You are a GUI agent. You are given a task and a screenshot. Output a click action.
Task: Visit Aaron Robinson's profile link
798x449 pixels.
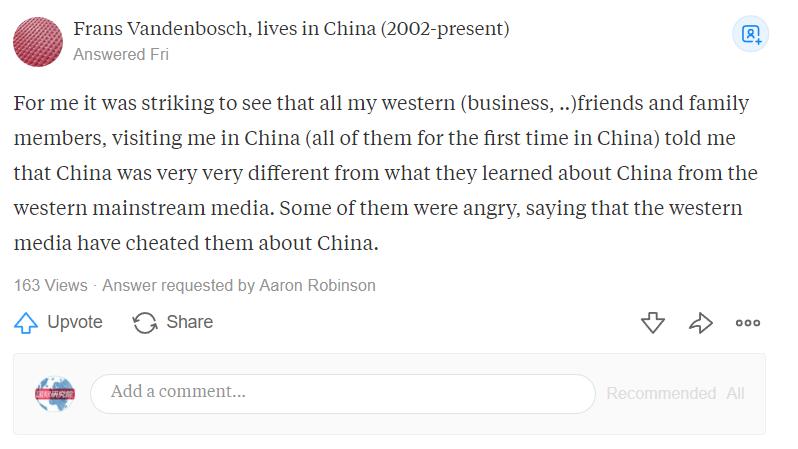click(317, 285)
